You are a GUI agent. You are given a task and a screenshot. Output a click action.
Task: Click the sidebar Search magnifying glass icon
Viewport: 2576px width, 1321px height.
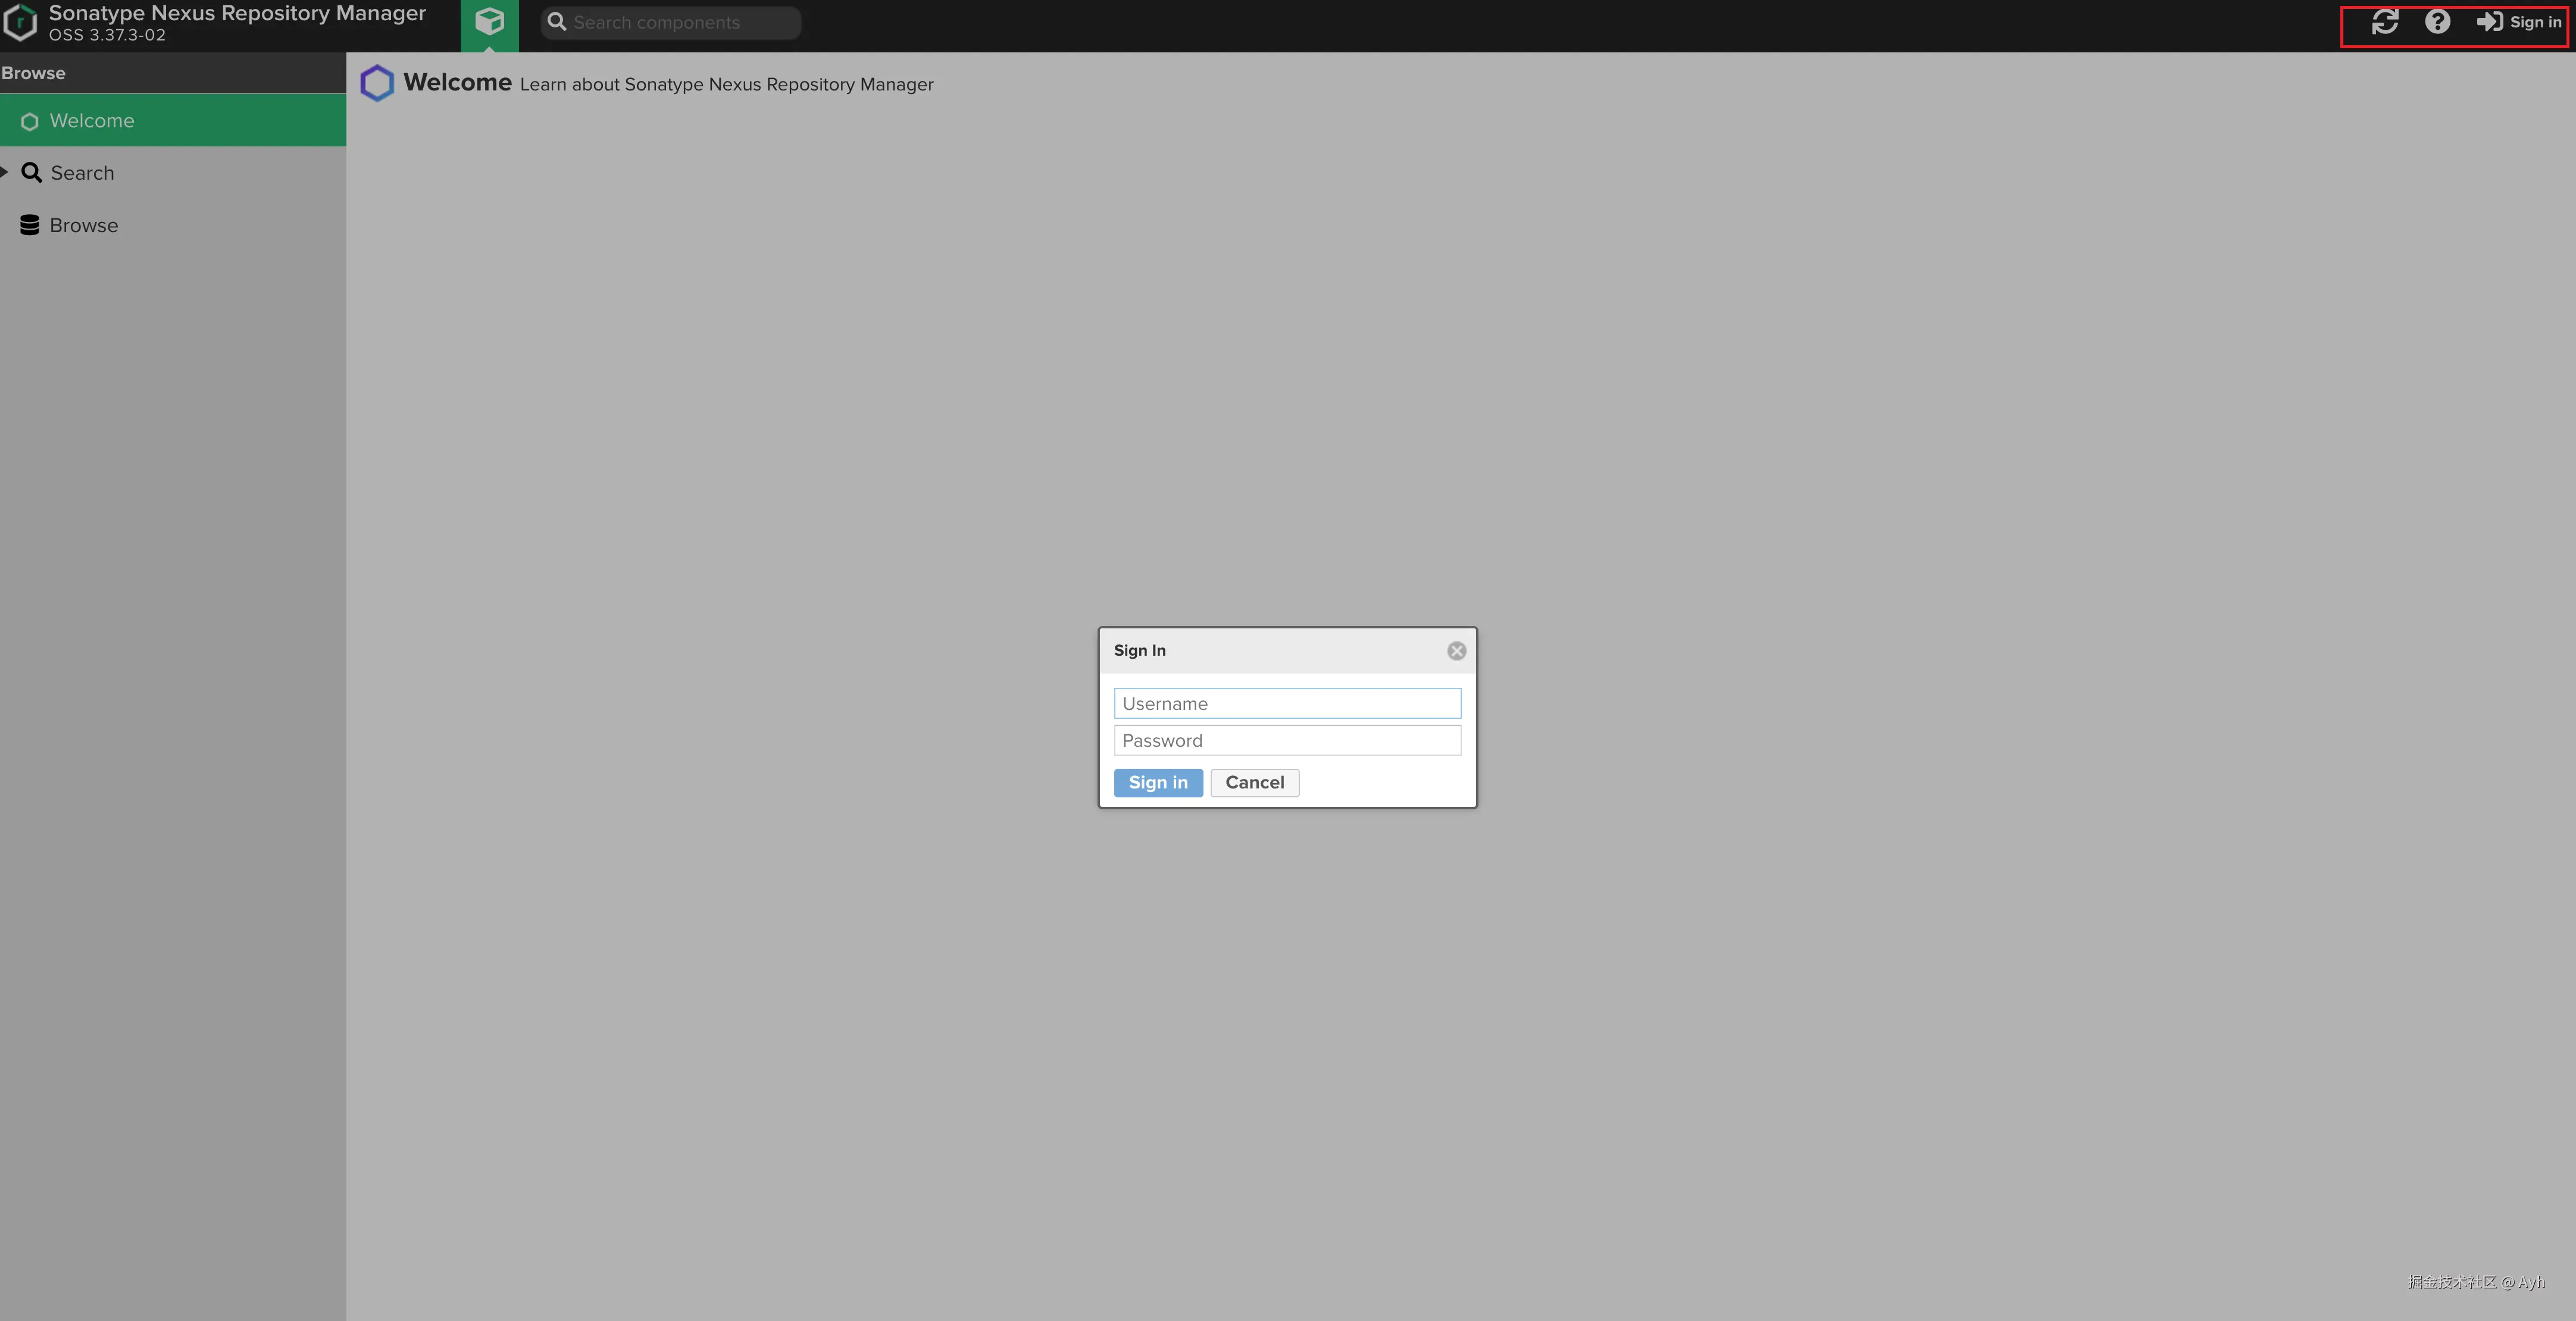[x=32, y=173]
